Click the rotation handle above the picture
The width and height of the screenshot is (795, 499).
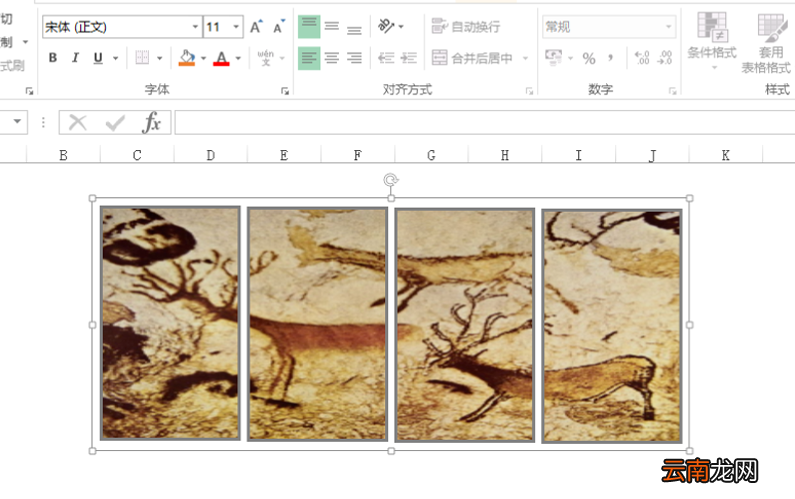tap(390, 180)
